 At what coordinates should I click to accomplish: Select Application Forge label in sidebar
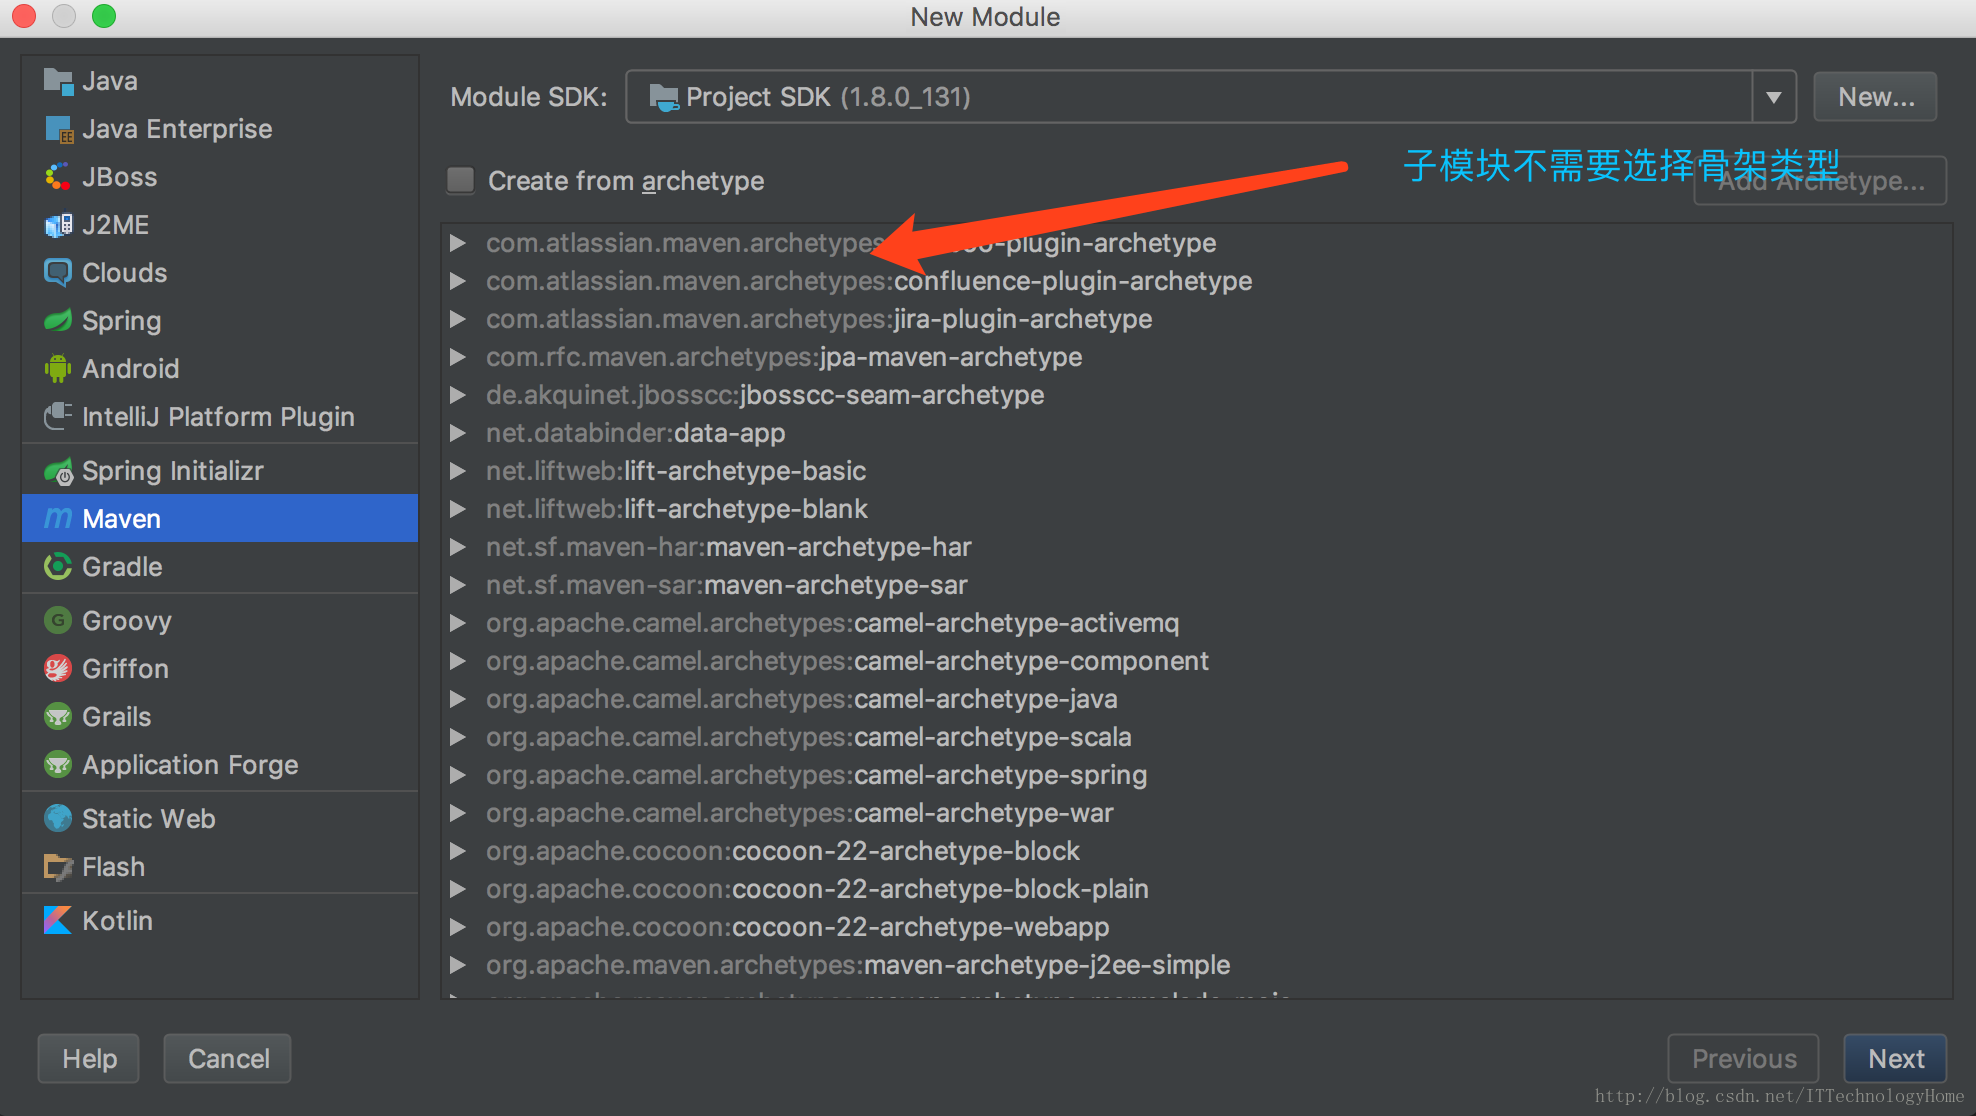pos(190,765)
